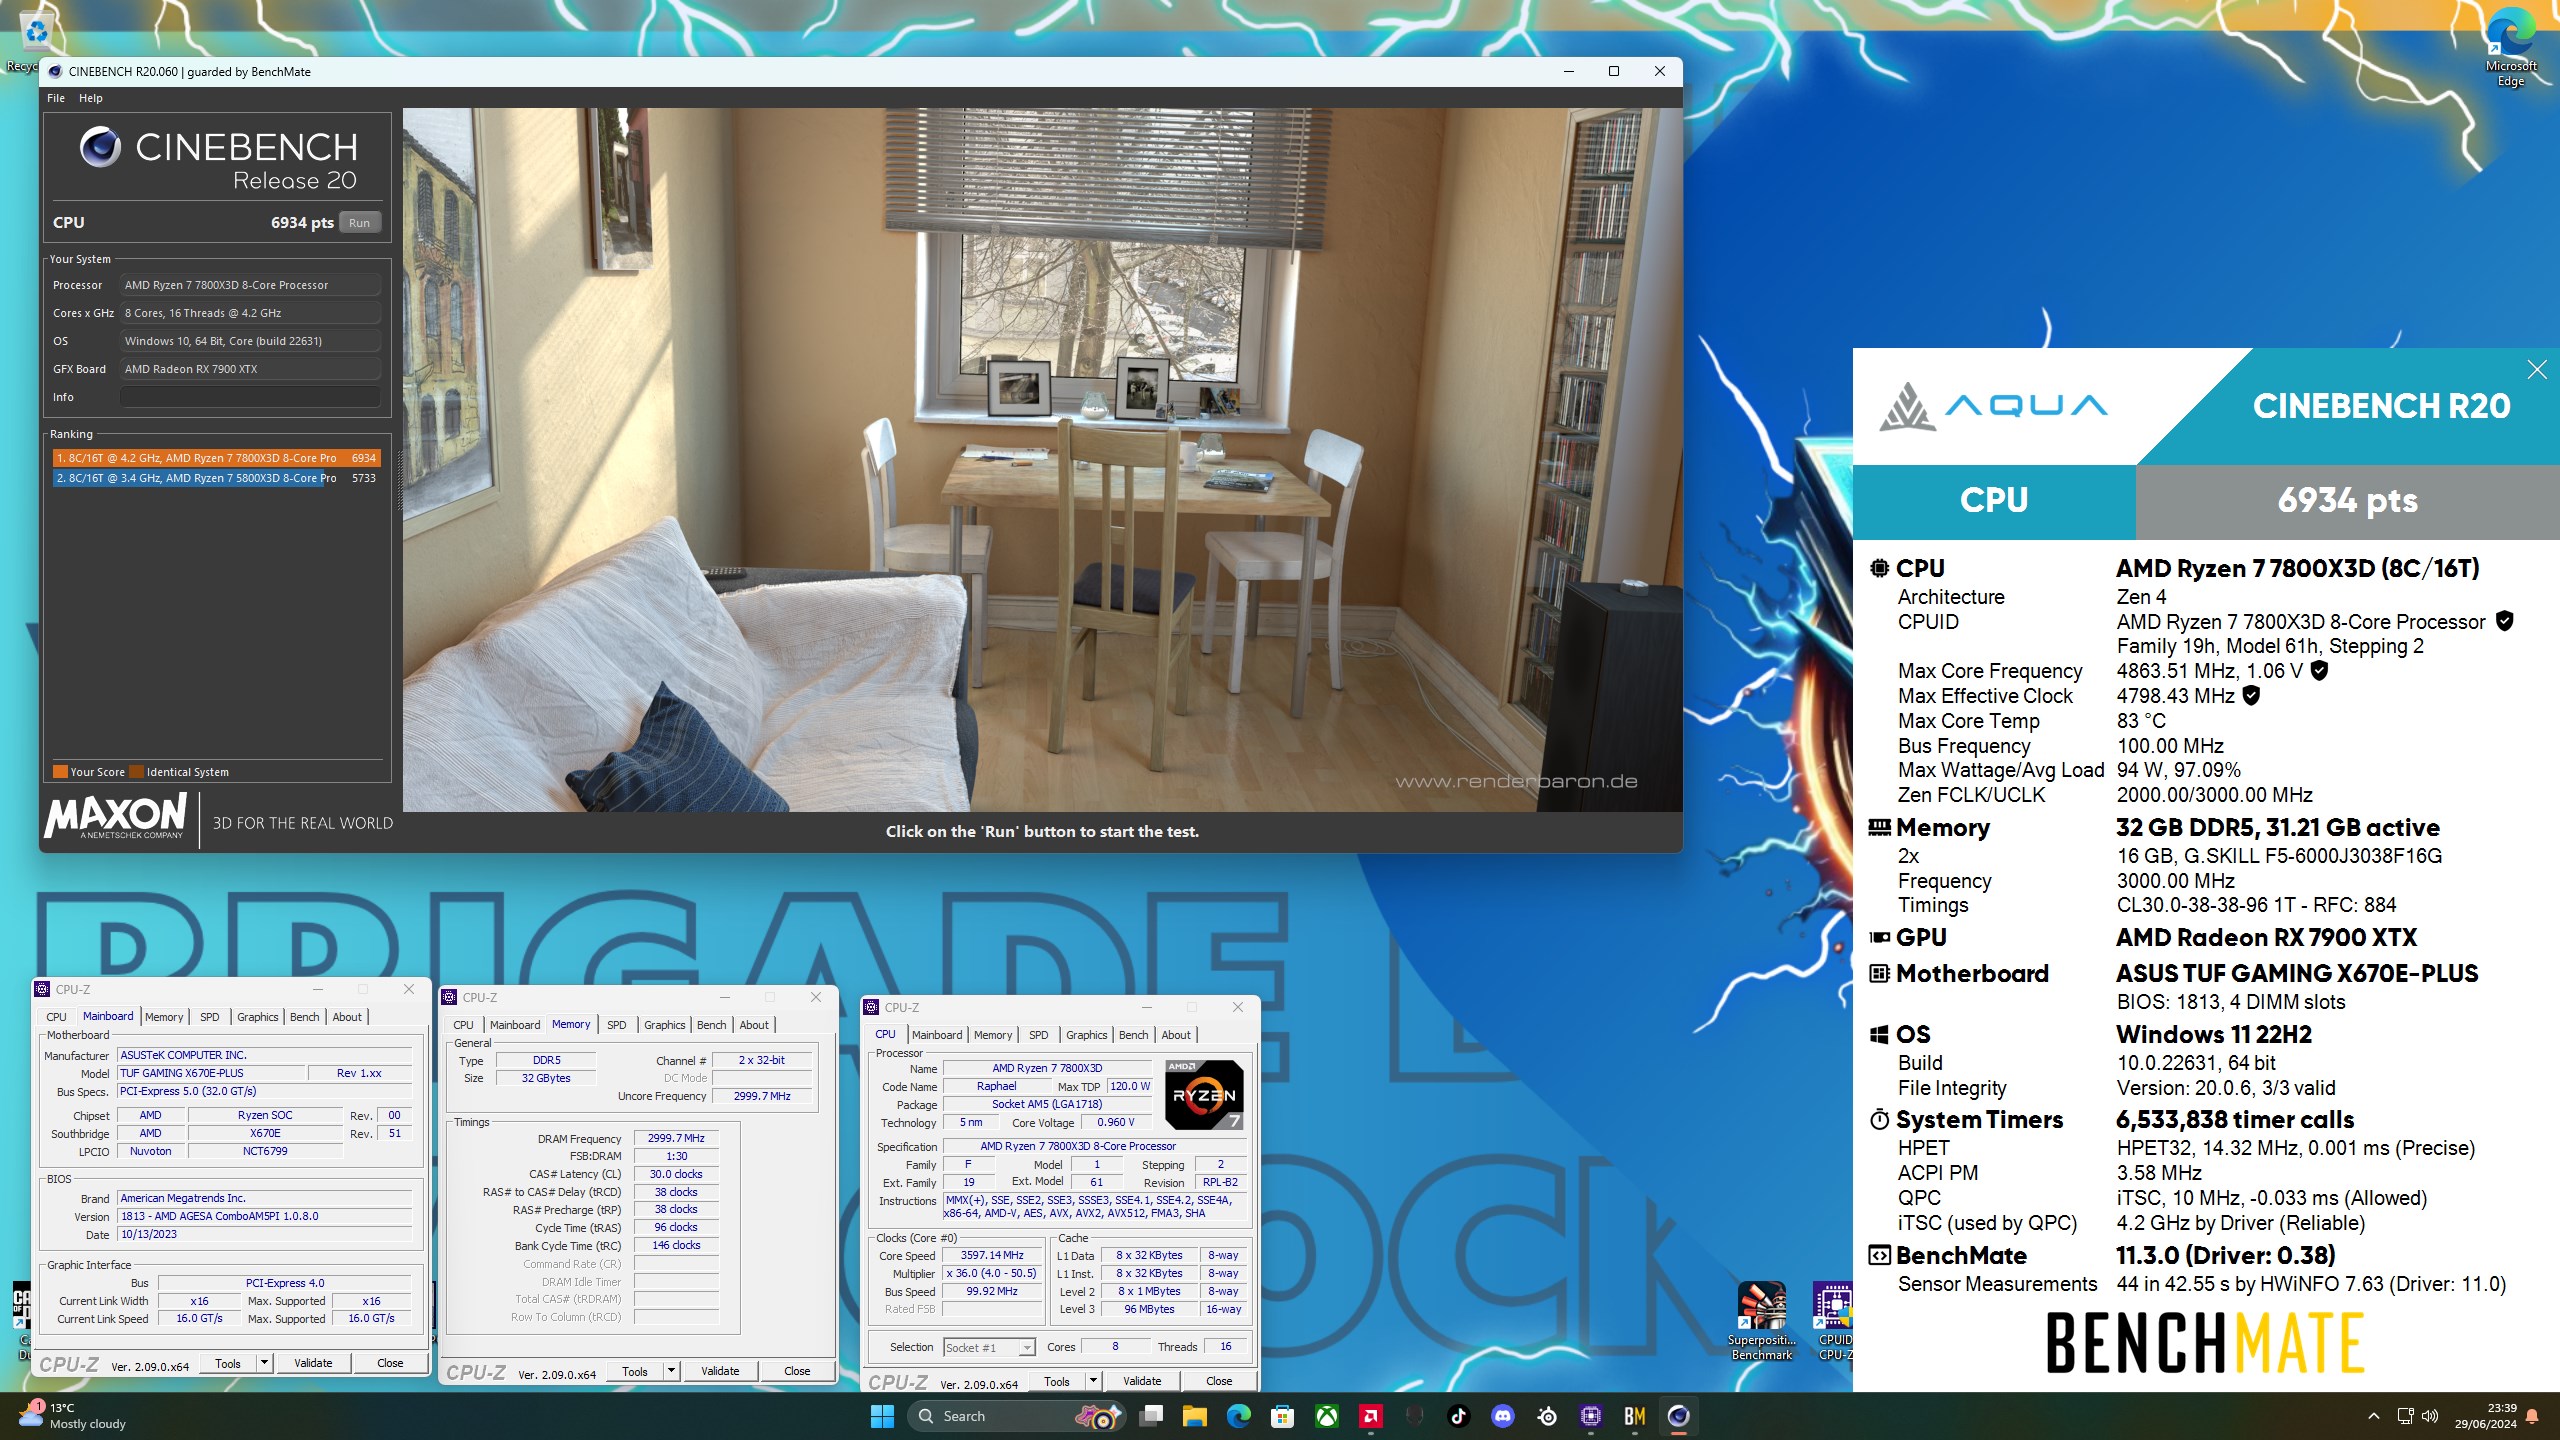Screen dimensions: 2560x1440
Task: Open Microsoft Edge desktop shortcut
Action: coord(2510,47)
